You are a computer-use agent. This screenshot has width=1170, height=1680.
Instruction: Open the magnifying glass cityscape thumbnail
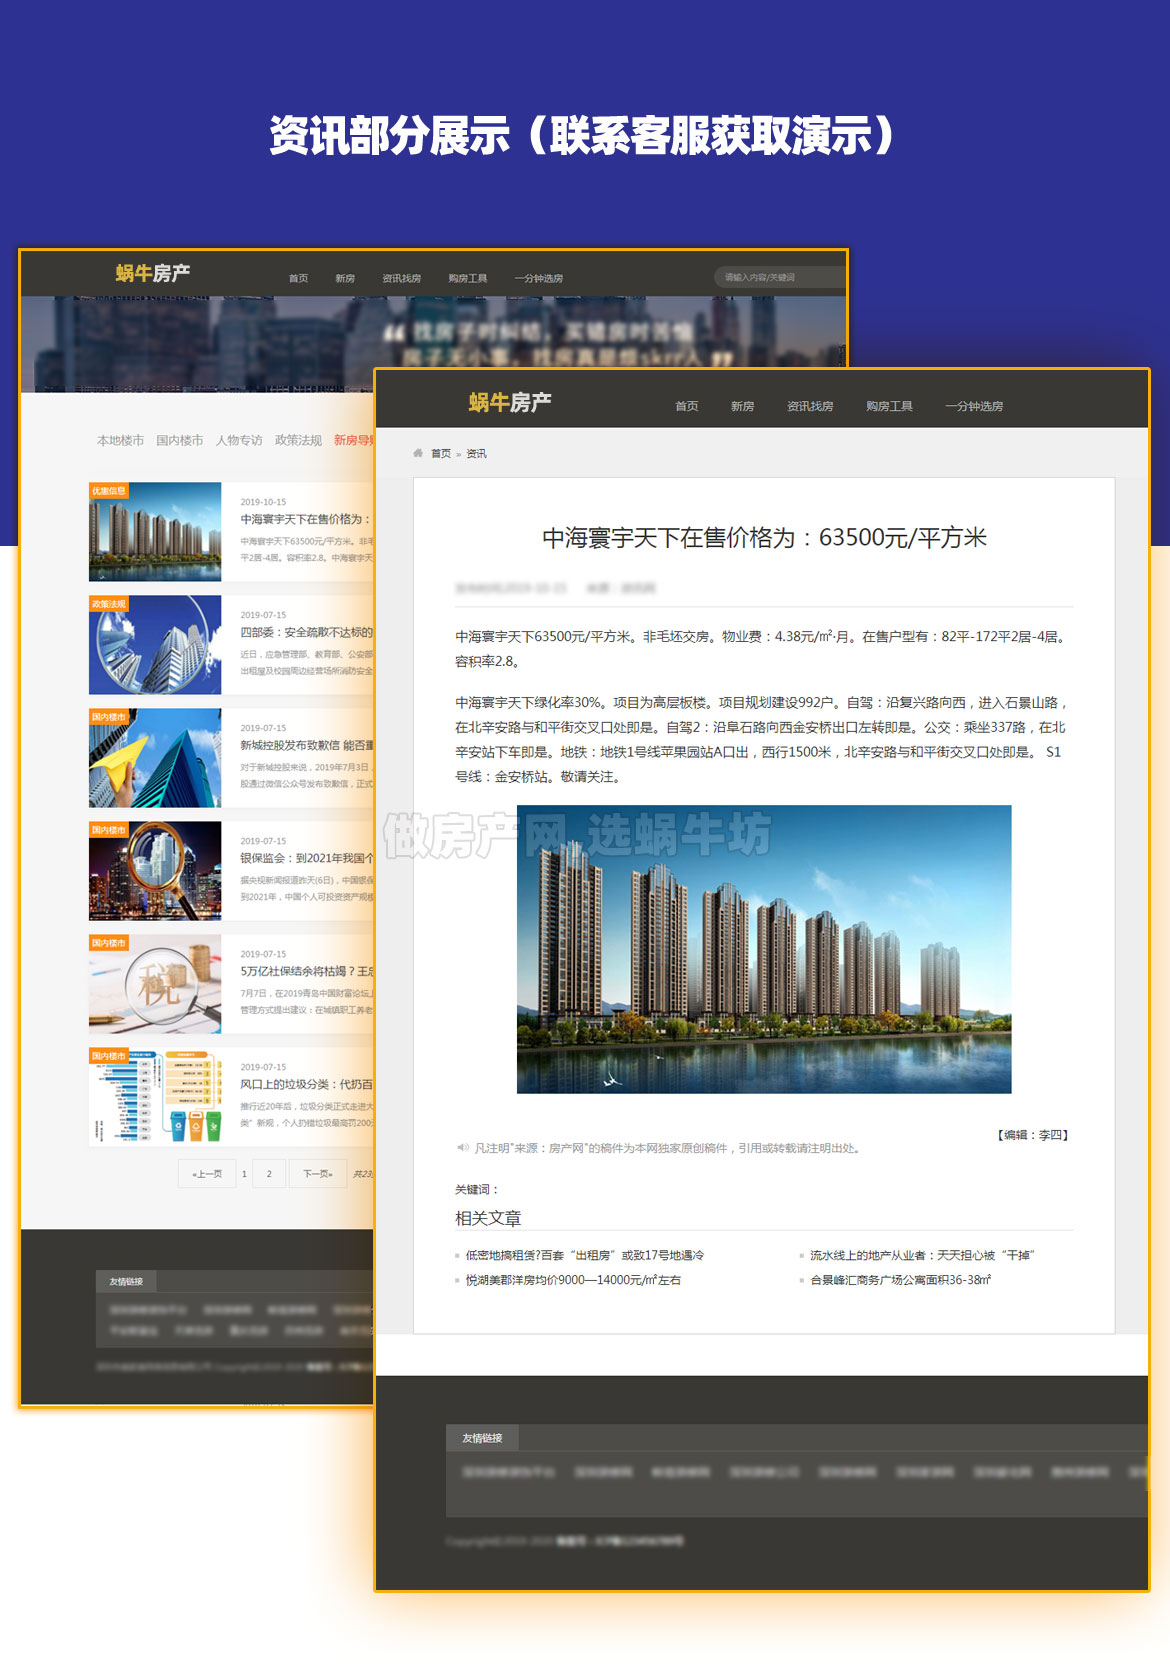pyautogui.click(x=155, y=871)
